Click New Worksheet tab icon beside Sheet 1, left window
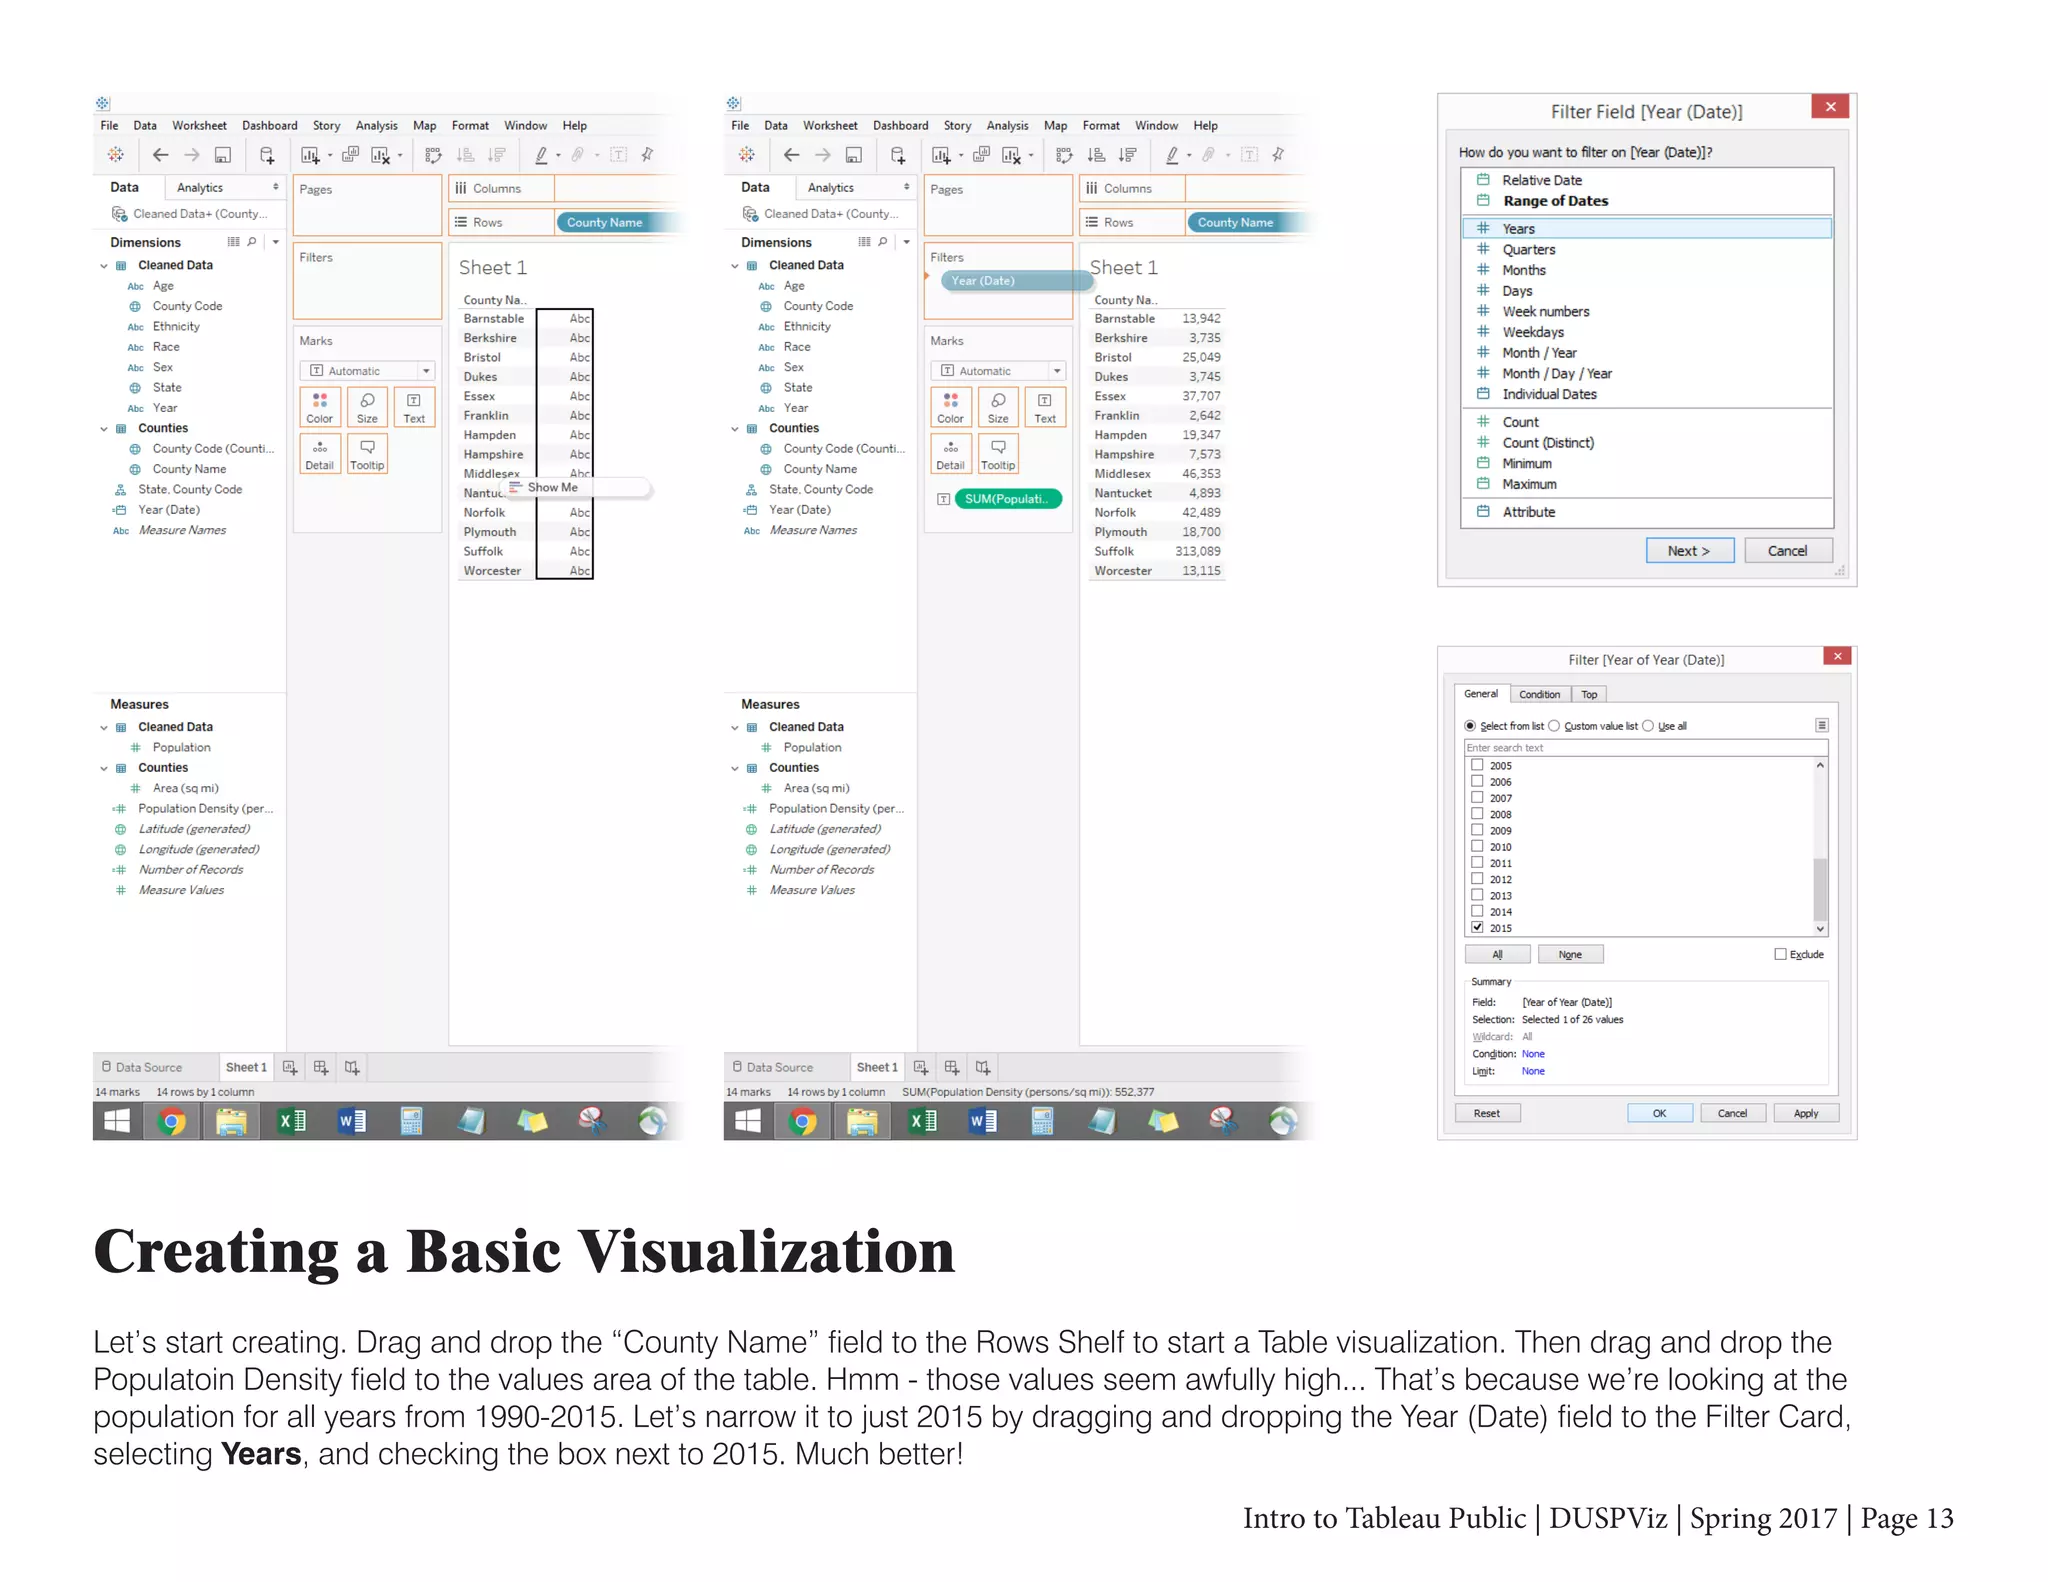This screenshot has width=2048, height=1582. 290,1067
